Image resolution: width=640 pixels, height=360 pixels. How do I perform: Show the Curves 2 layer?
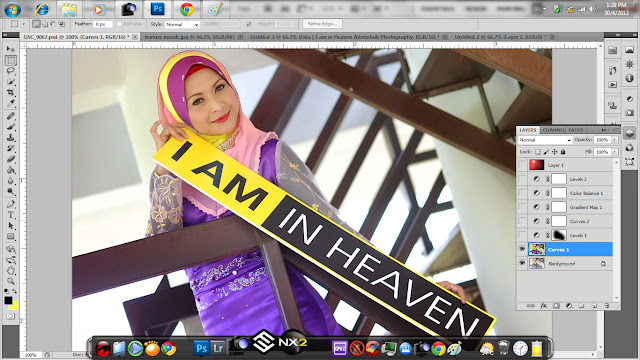point(522,221)
